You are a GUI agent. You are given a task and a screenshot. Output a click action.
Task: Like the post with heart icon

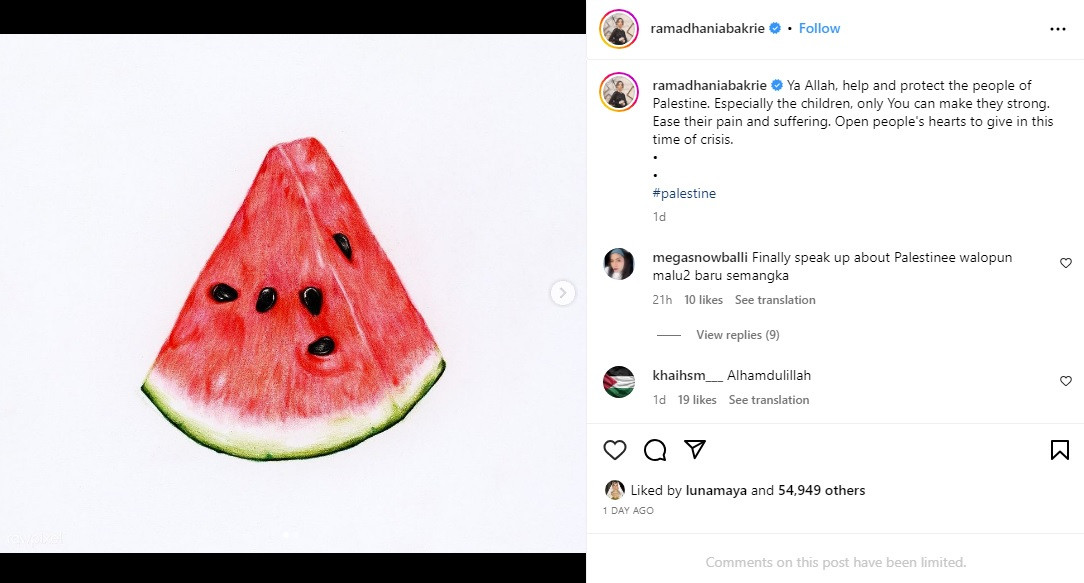tap(615, 450)
